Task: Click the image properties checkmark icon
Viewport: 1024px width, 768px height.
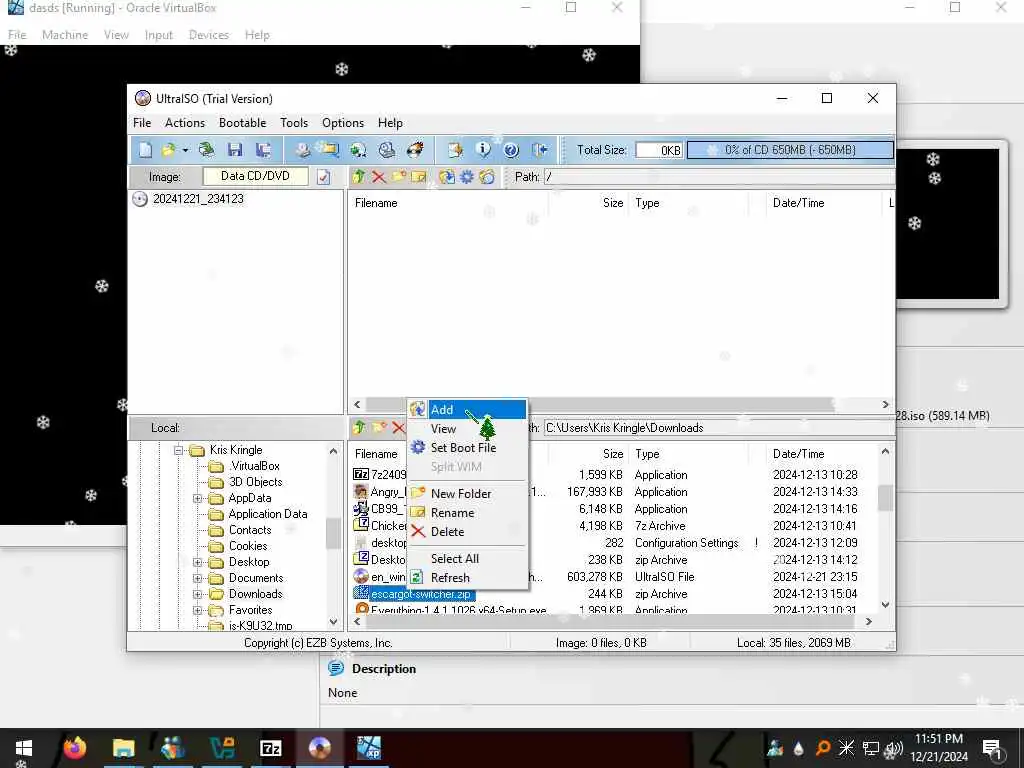Action: [x=323, y=177]
